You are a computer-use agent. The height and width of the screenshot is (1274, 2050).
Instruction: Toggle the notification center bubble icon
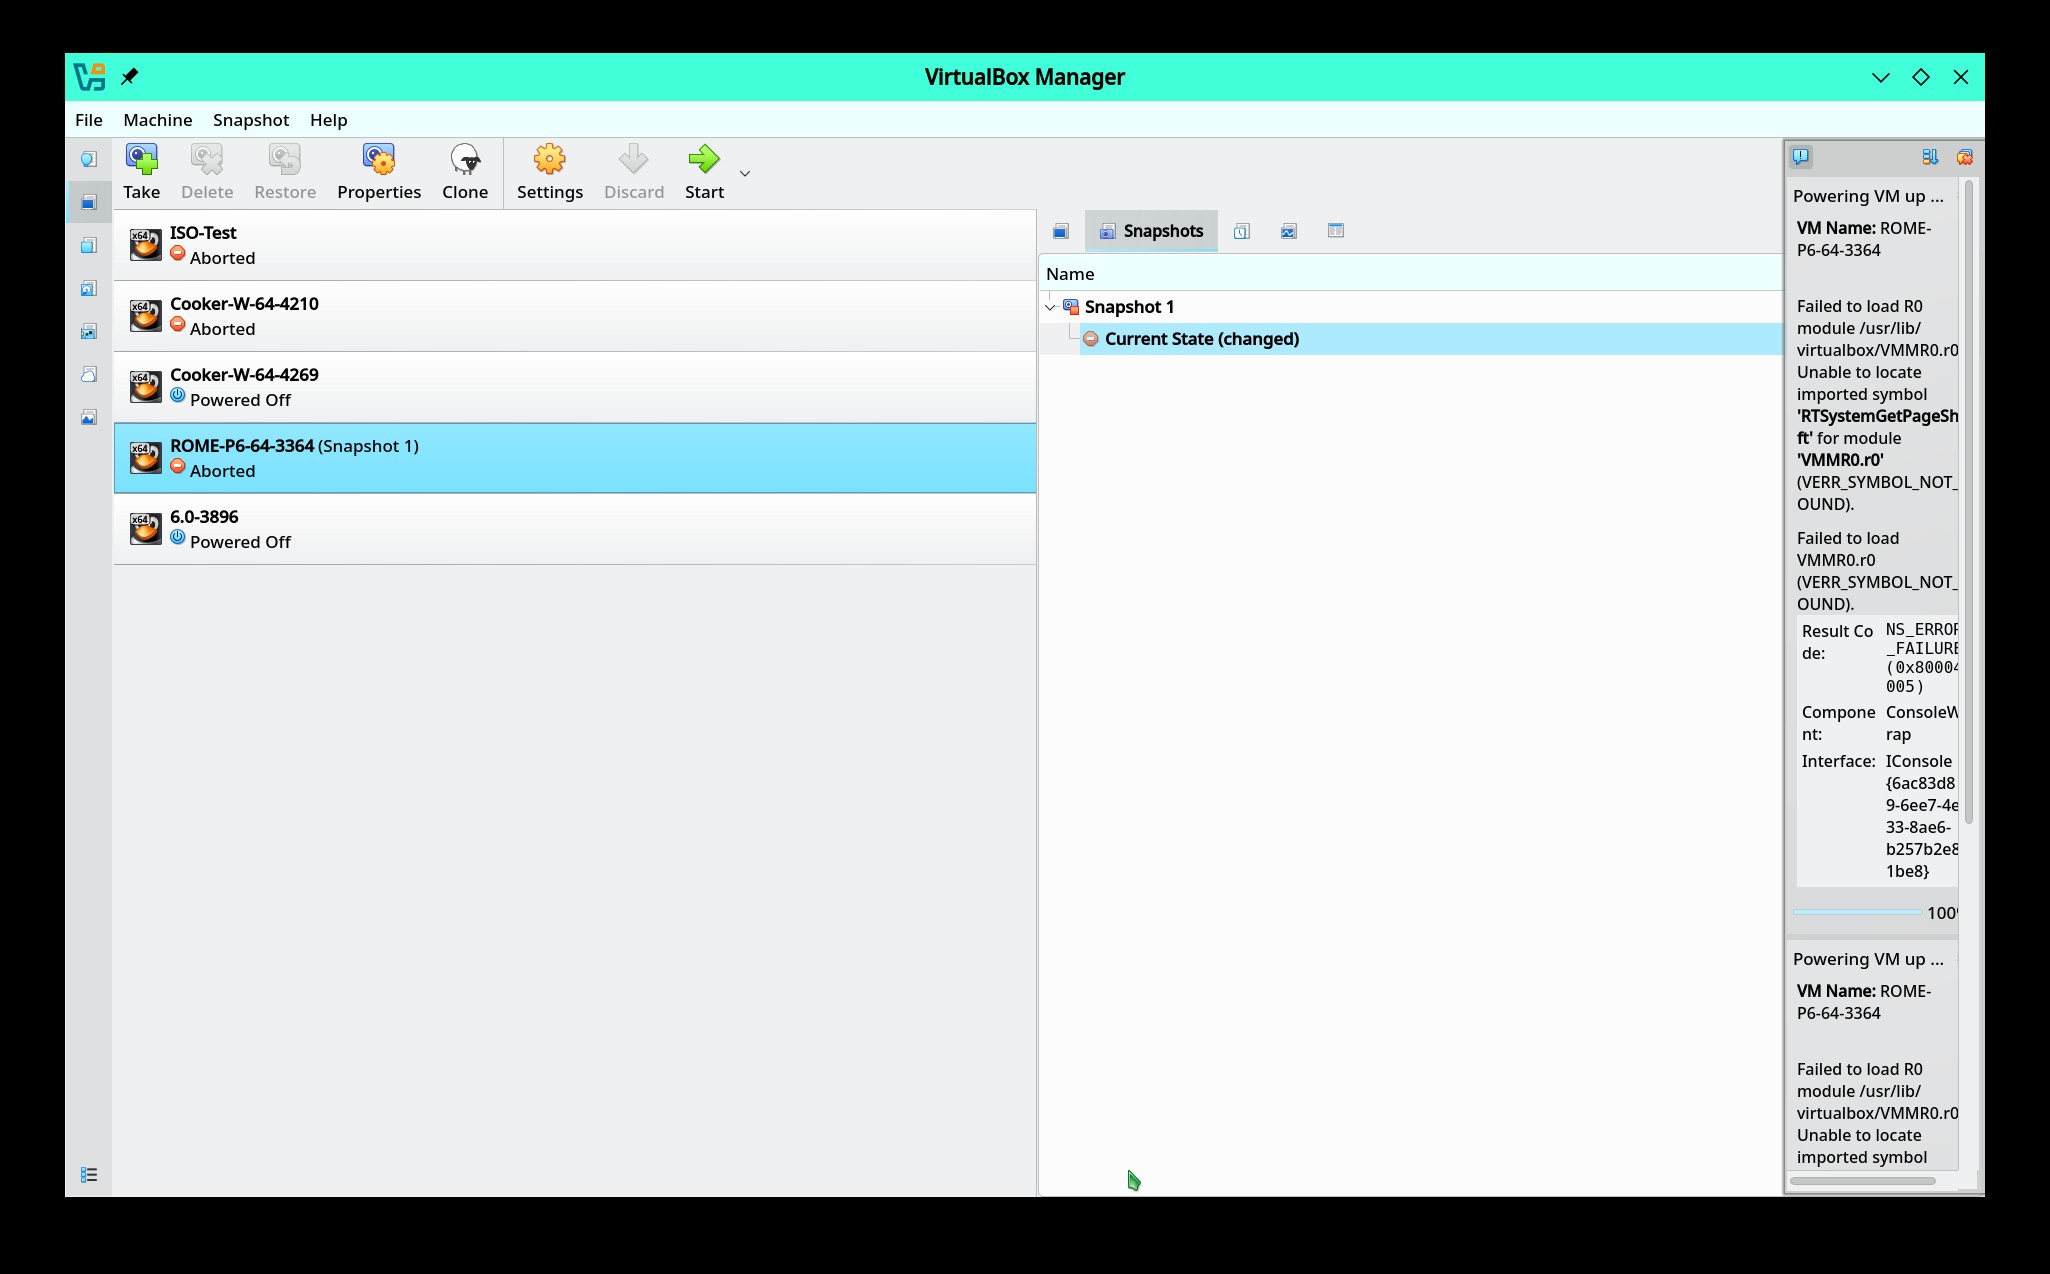(x=1801, y=157)
